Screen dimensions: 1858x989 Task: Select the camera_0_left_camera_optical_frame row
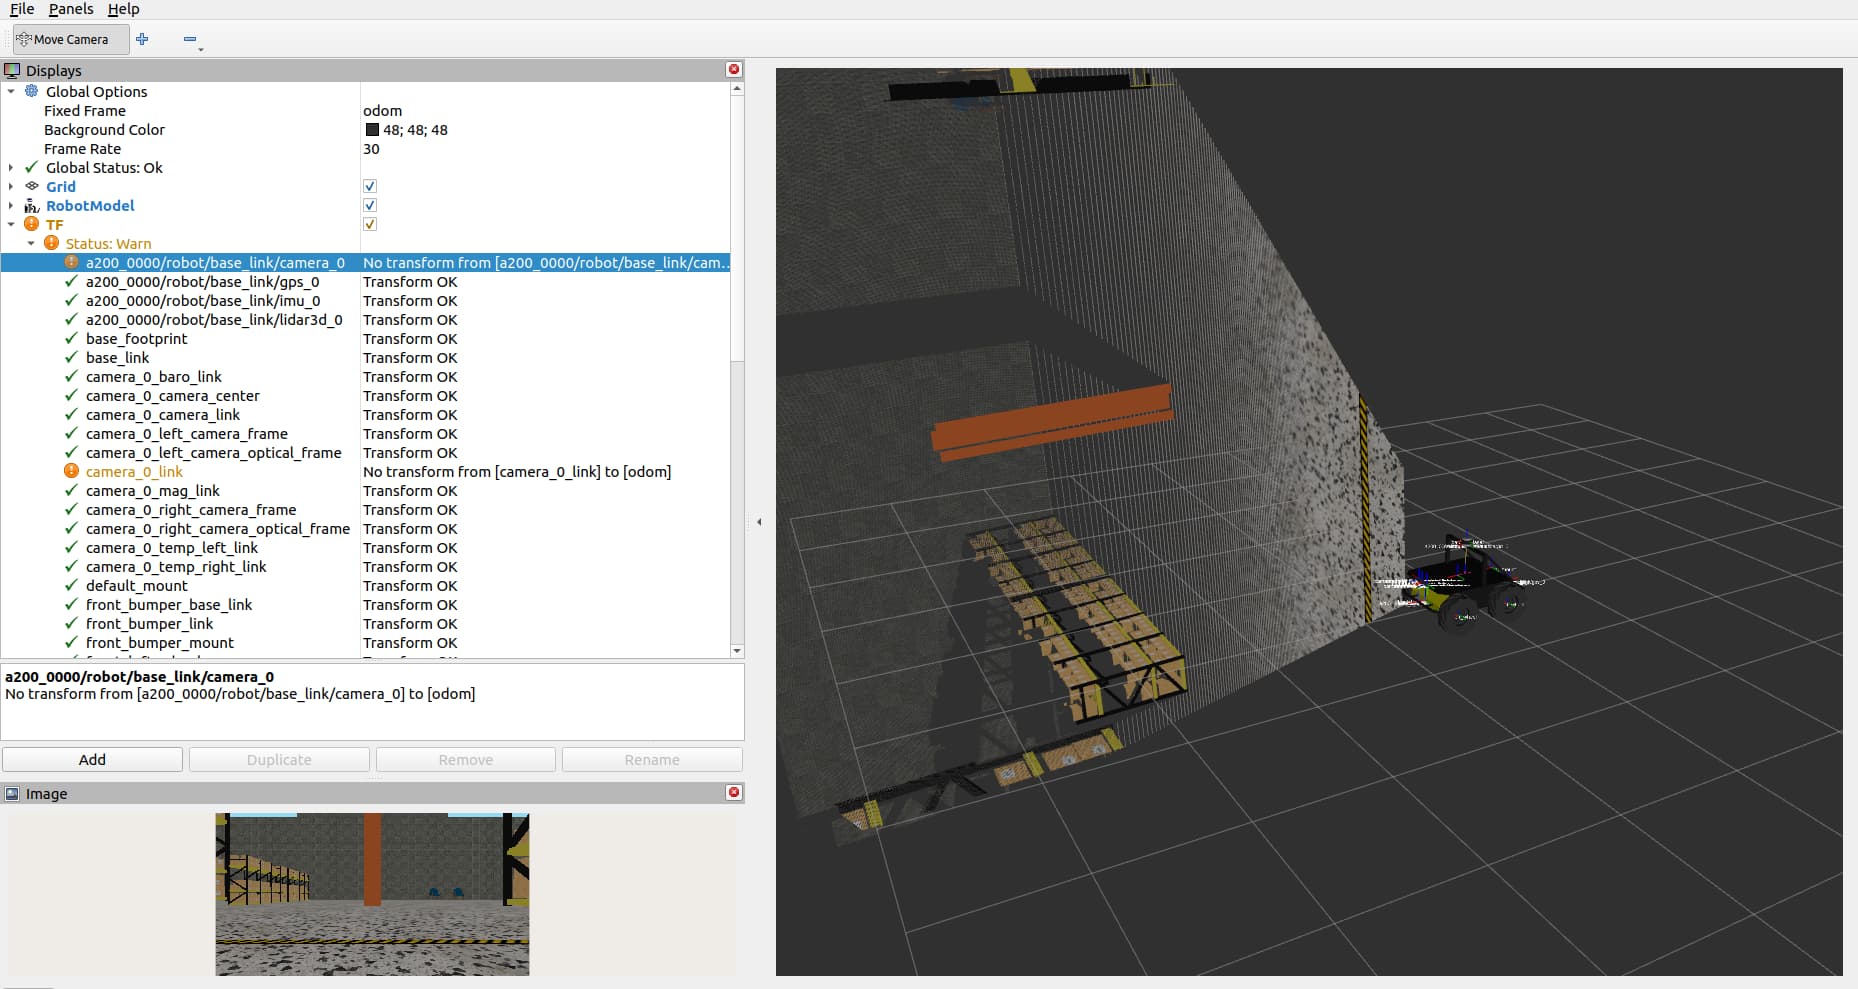[x=365, y=452]
